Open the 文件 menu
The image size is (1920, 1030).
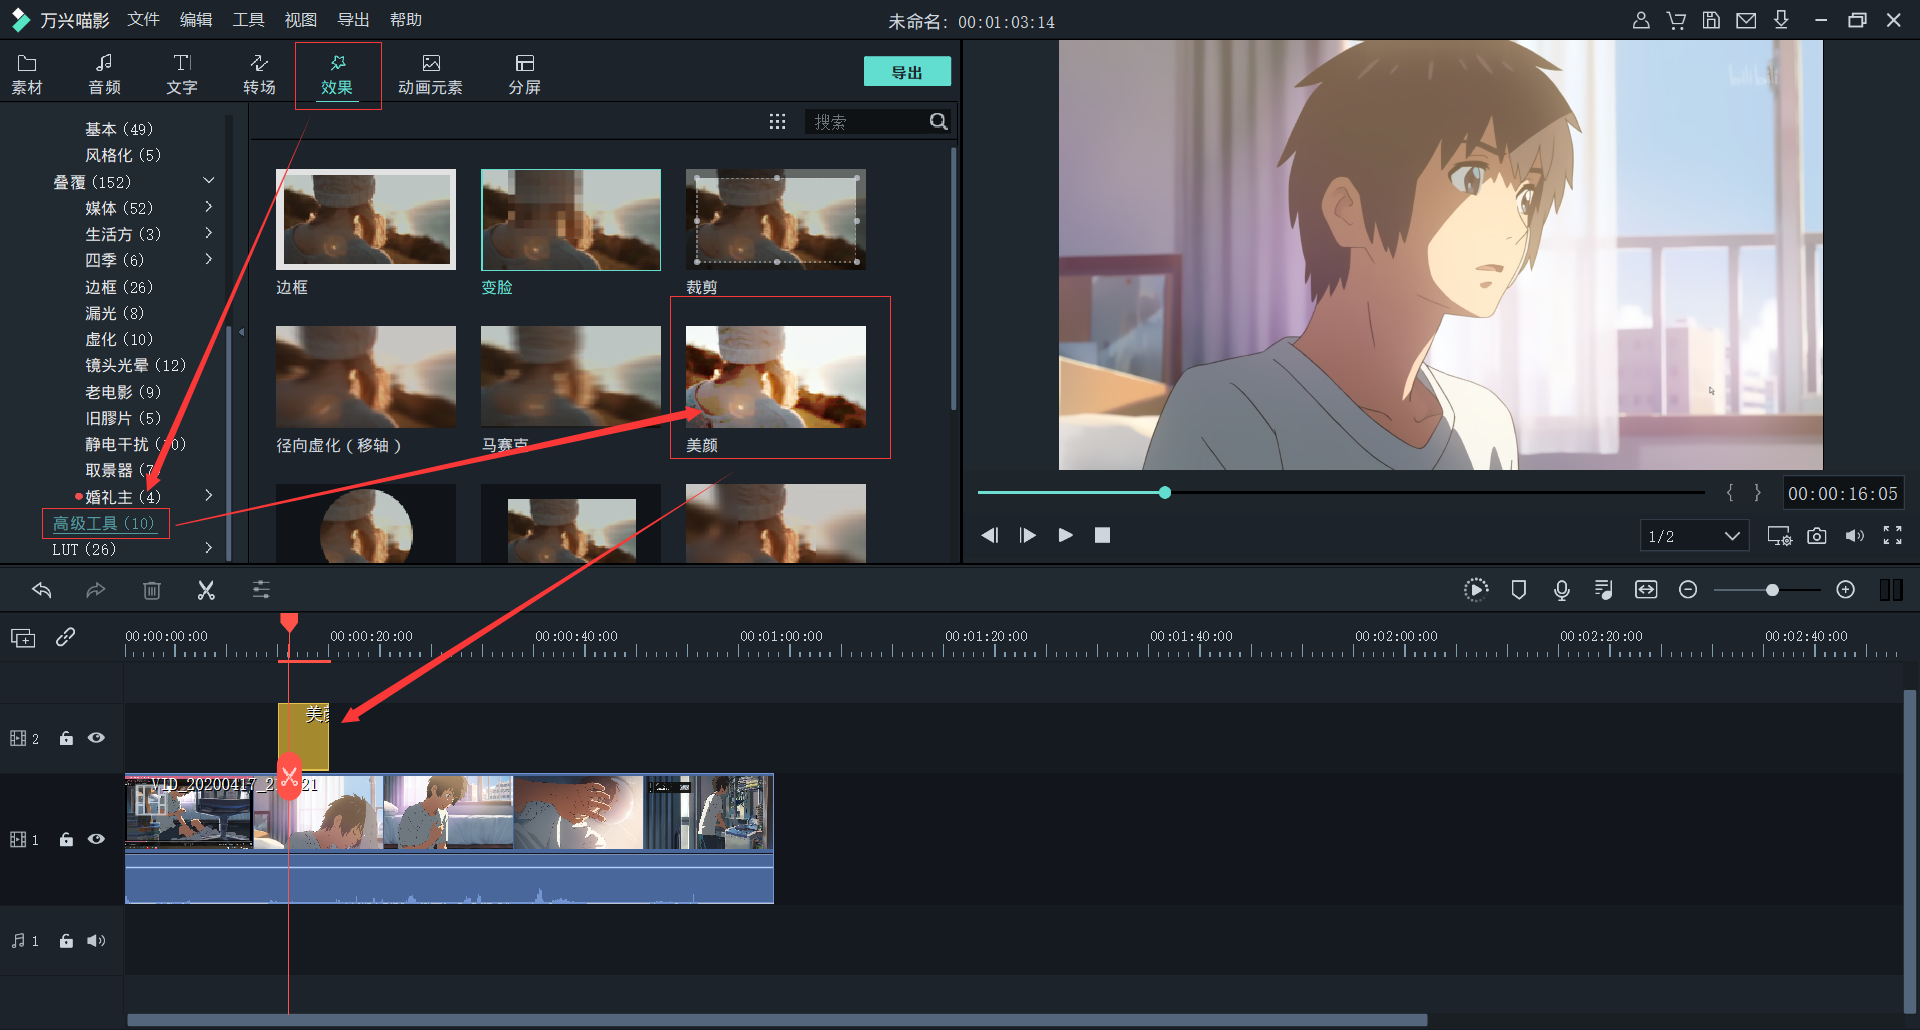click(x=143, y=19)
